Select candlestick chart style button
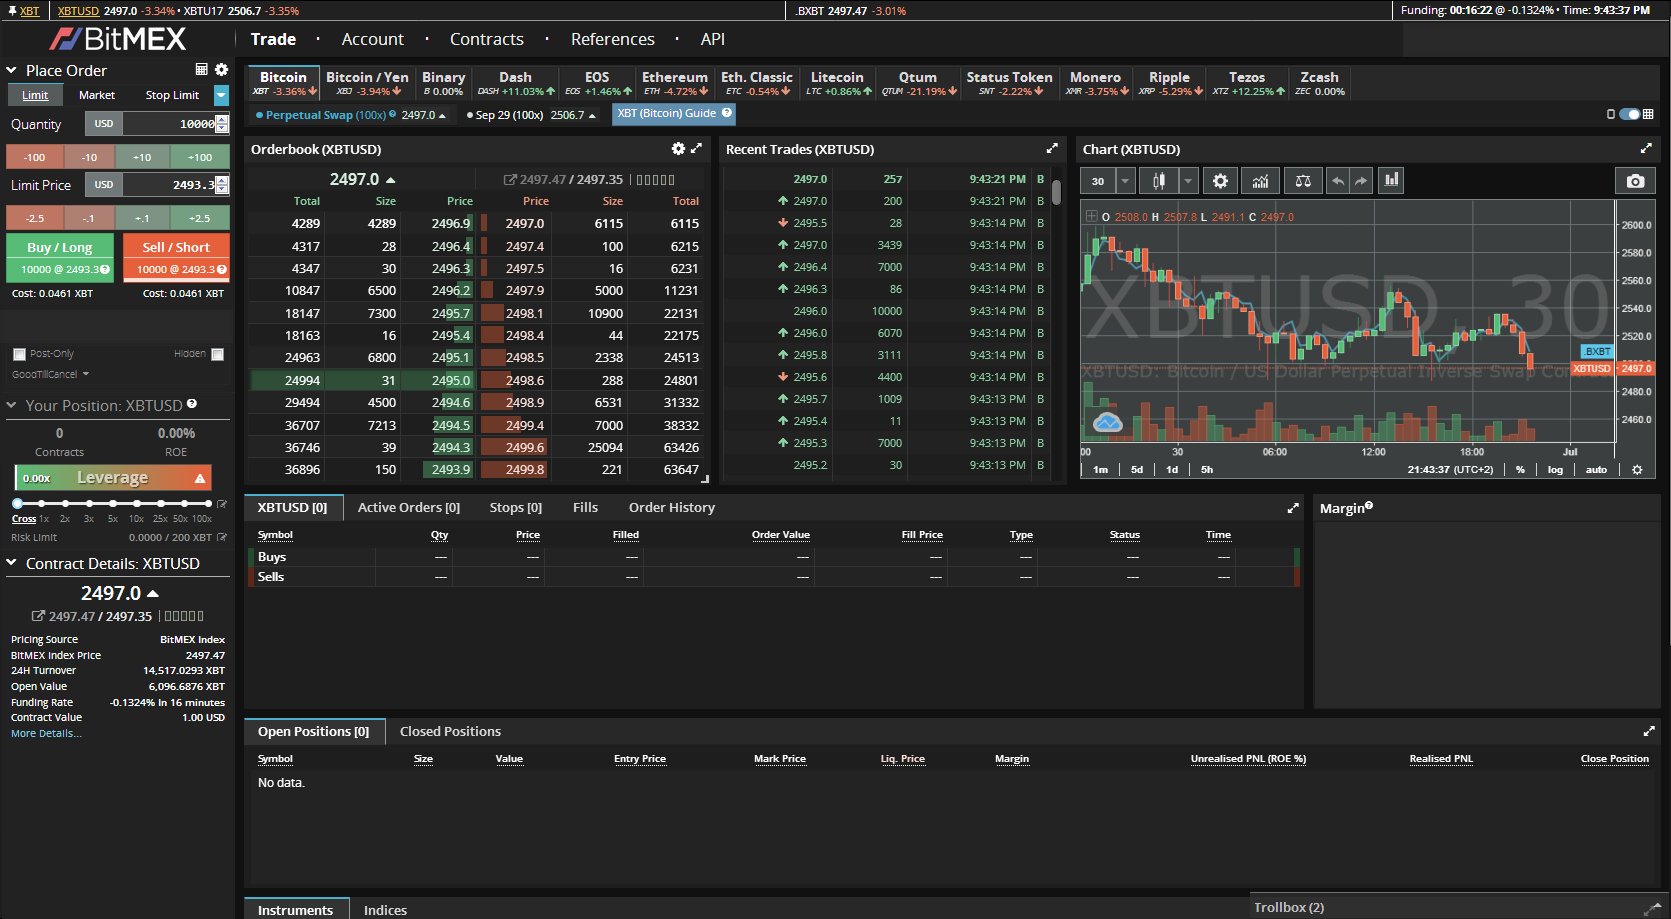 click(x=1159, y=181)
